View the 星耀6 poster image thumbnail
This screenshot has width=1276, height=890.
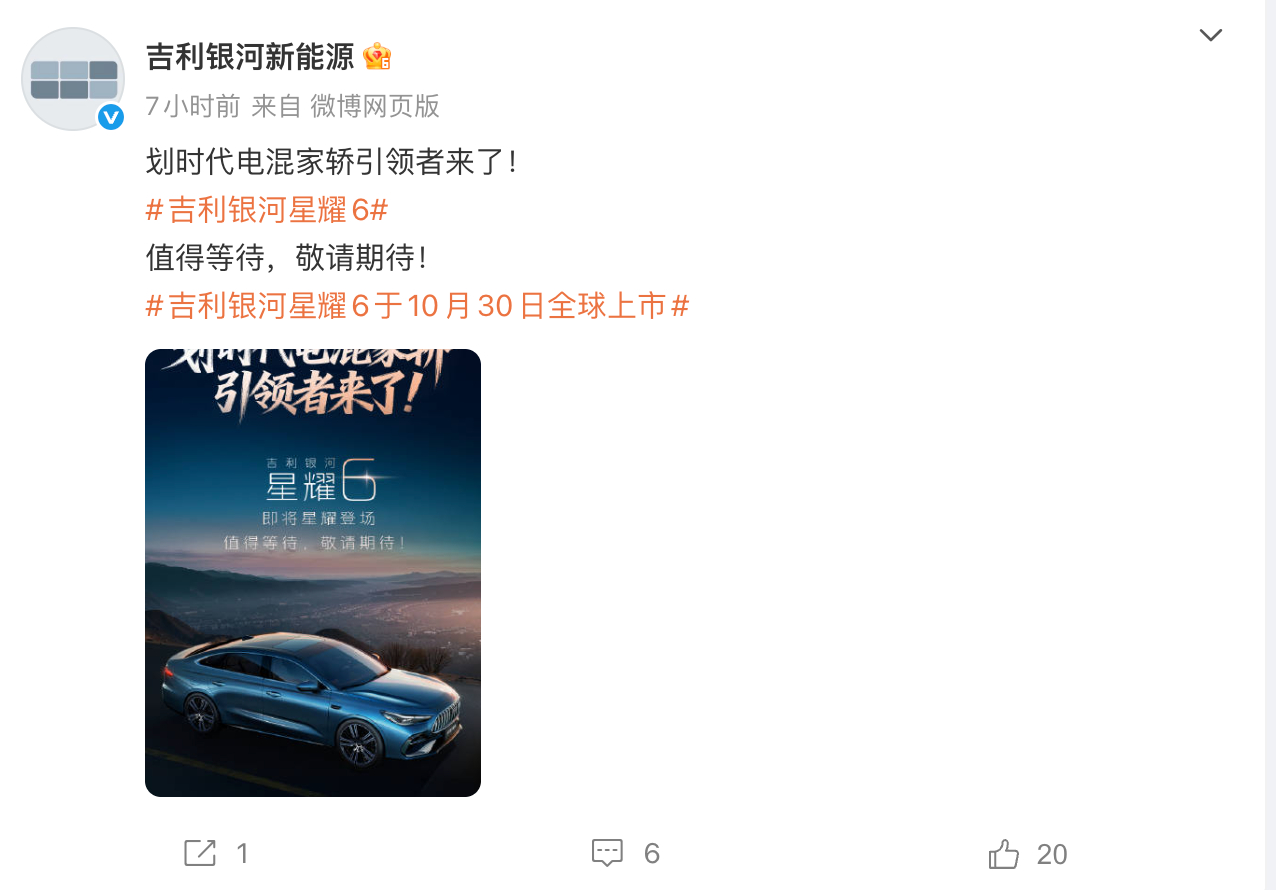313,573
